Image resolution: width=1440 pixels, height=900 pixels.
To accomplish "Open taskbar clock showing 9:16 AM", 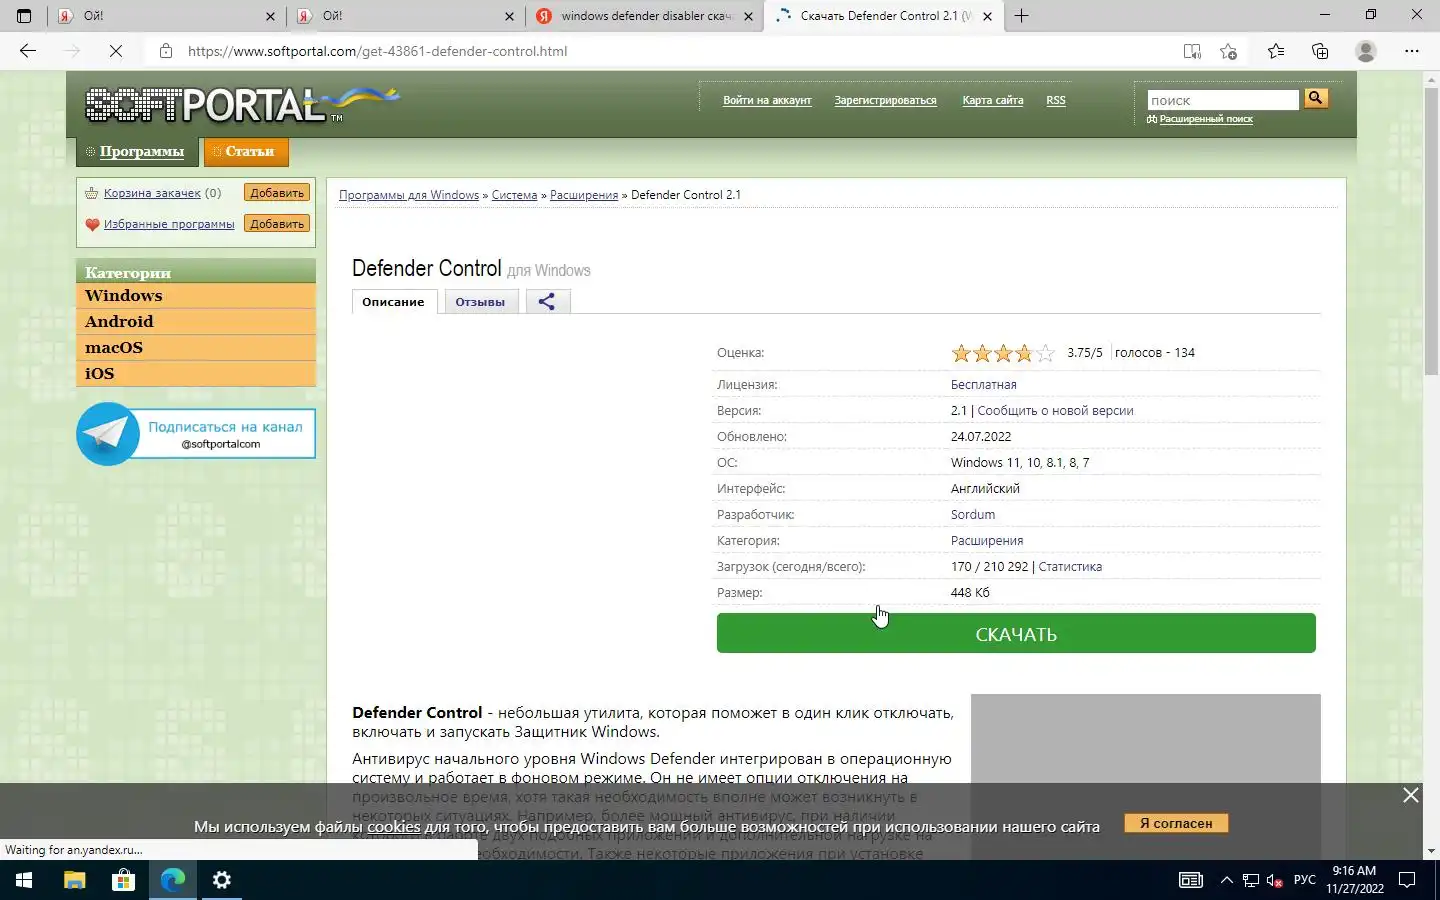I will [1355, 880].
